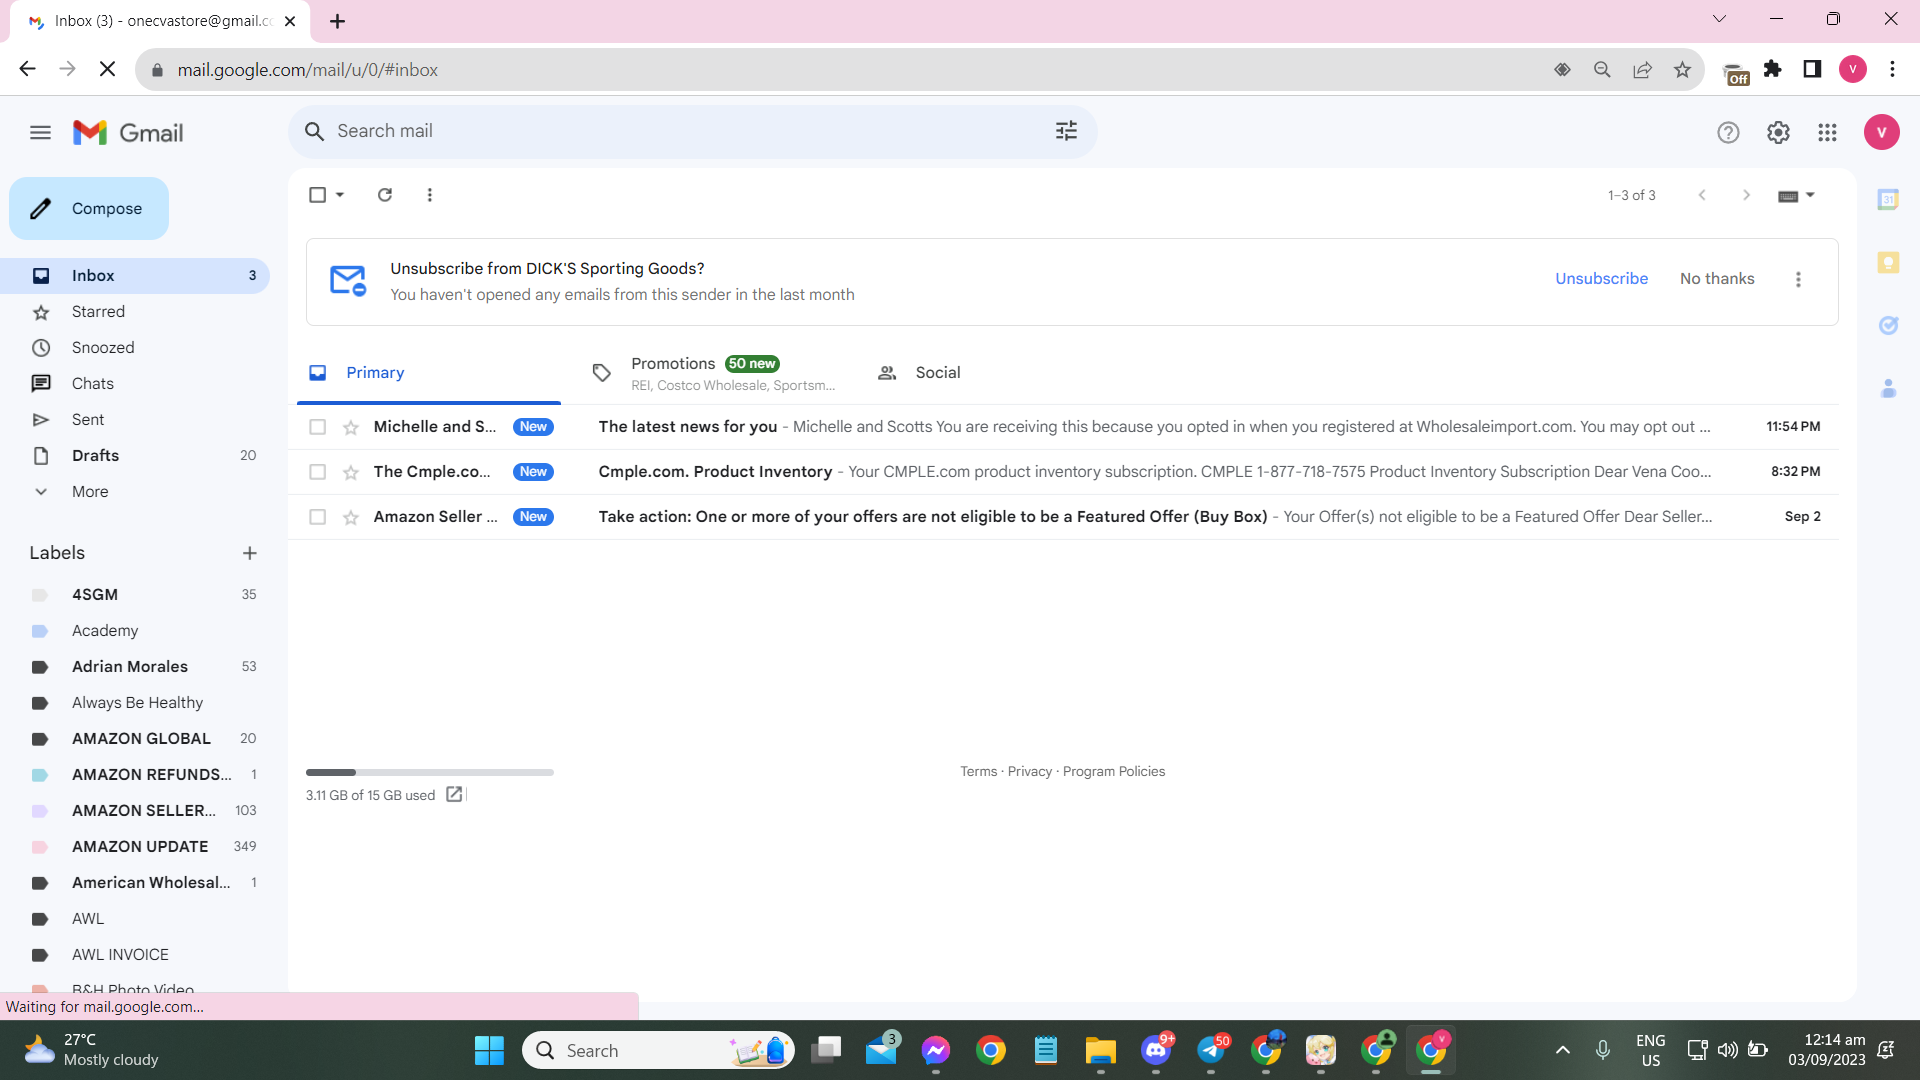Open Chrome side panel icon
This screenshot has height=1080, width=1920.
(1812, 69)
